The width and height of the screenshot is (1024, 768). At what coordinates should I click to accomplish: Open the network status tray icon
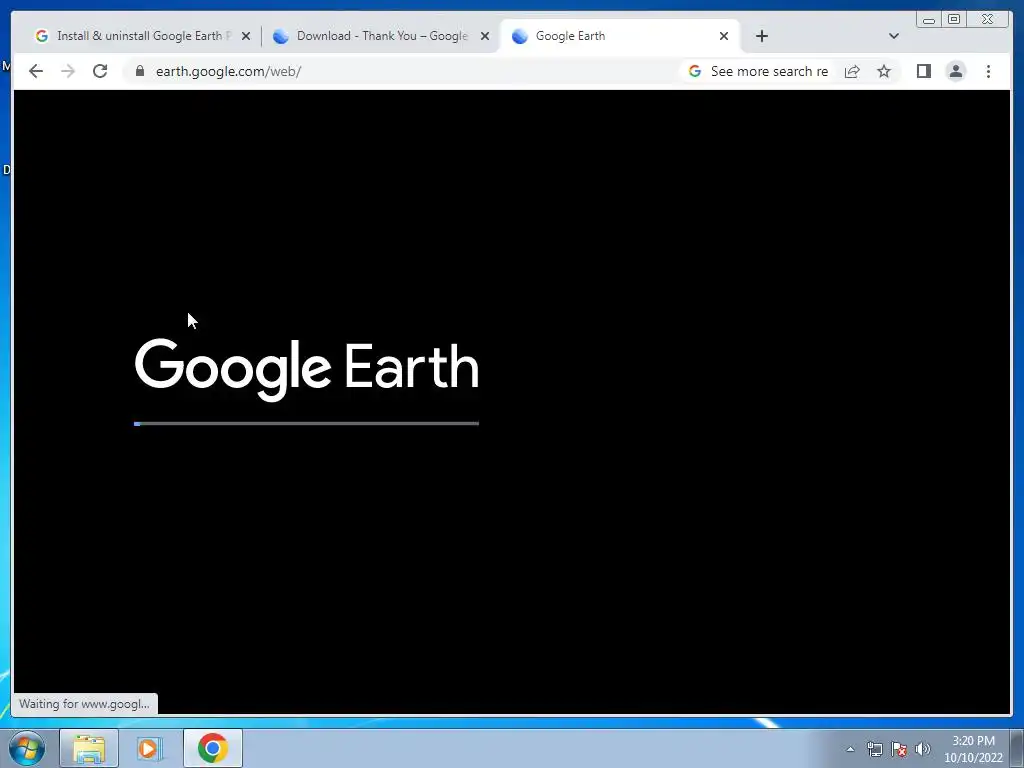(874, 749)
